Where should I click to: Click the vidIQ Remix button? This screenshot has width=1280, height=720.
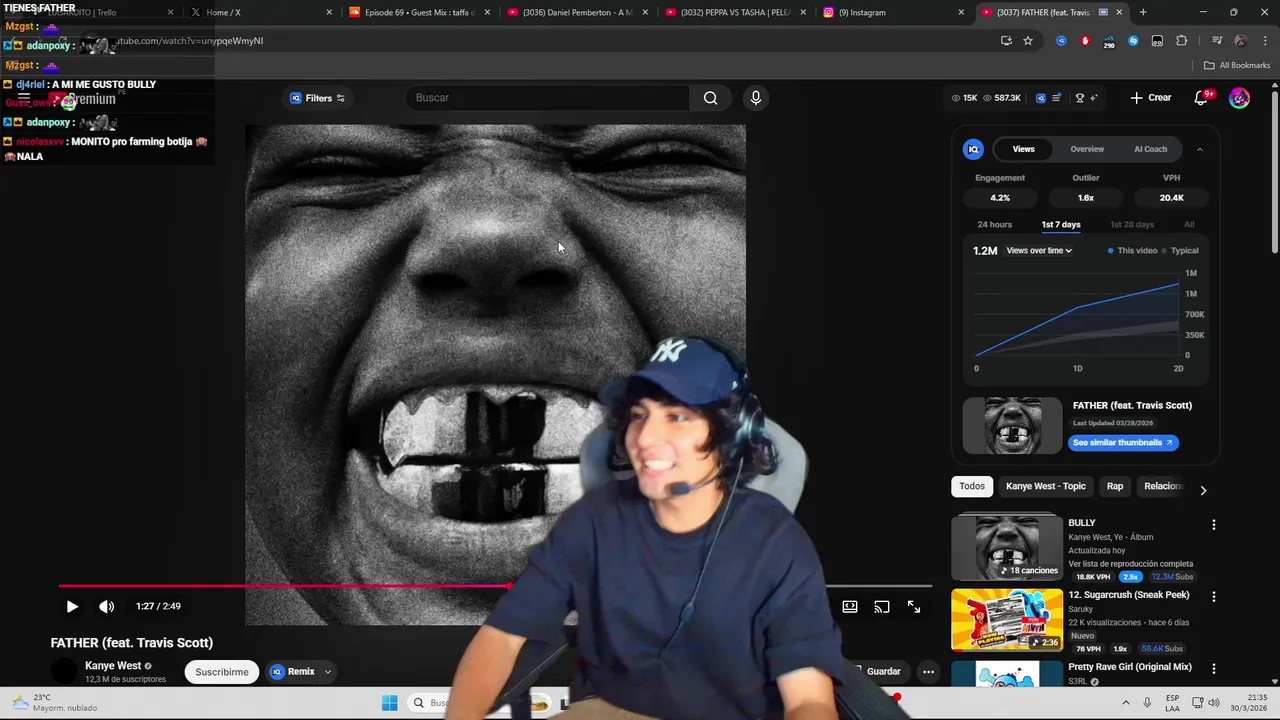point(292,672)
